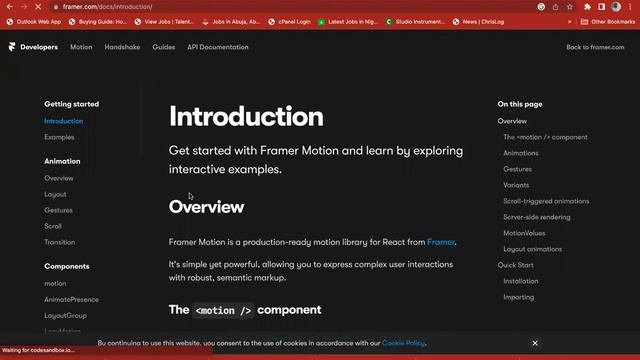Screen dimensions: 640x360
Task: Open Studio Instrument bookmark
Action: click(415, 22)
